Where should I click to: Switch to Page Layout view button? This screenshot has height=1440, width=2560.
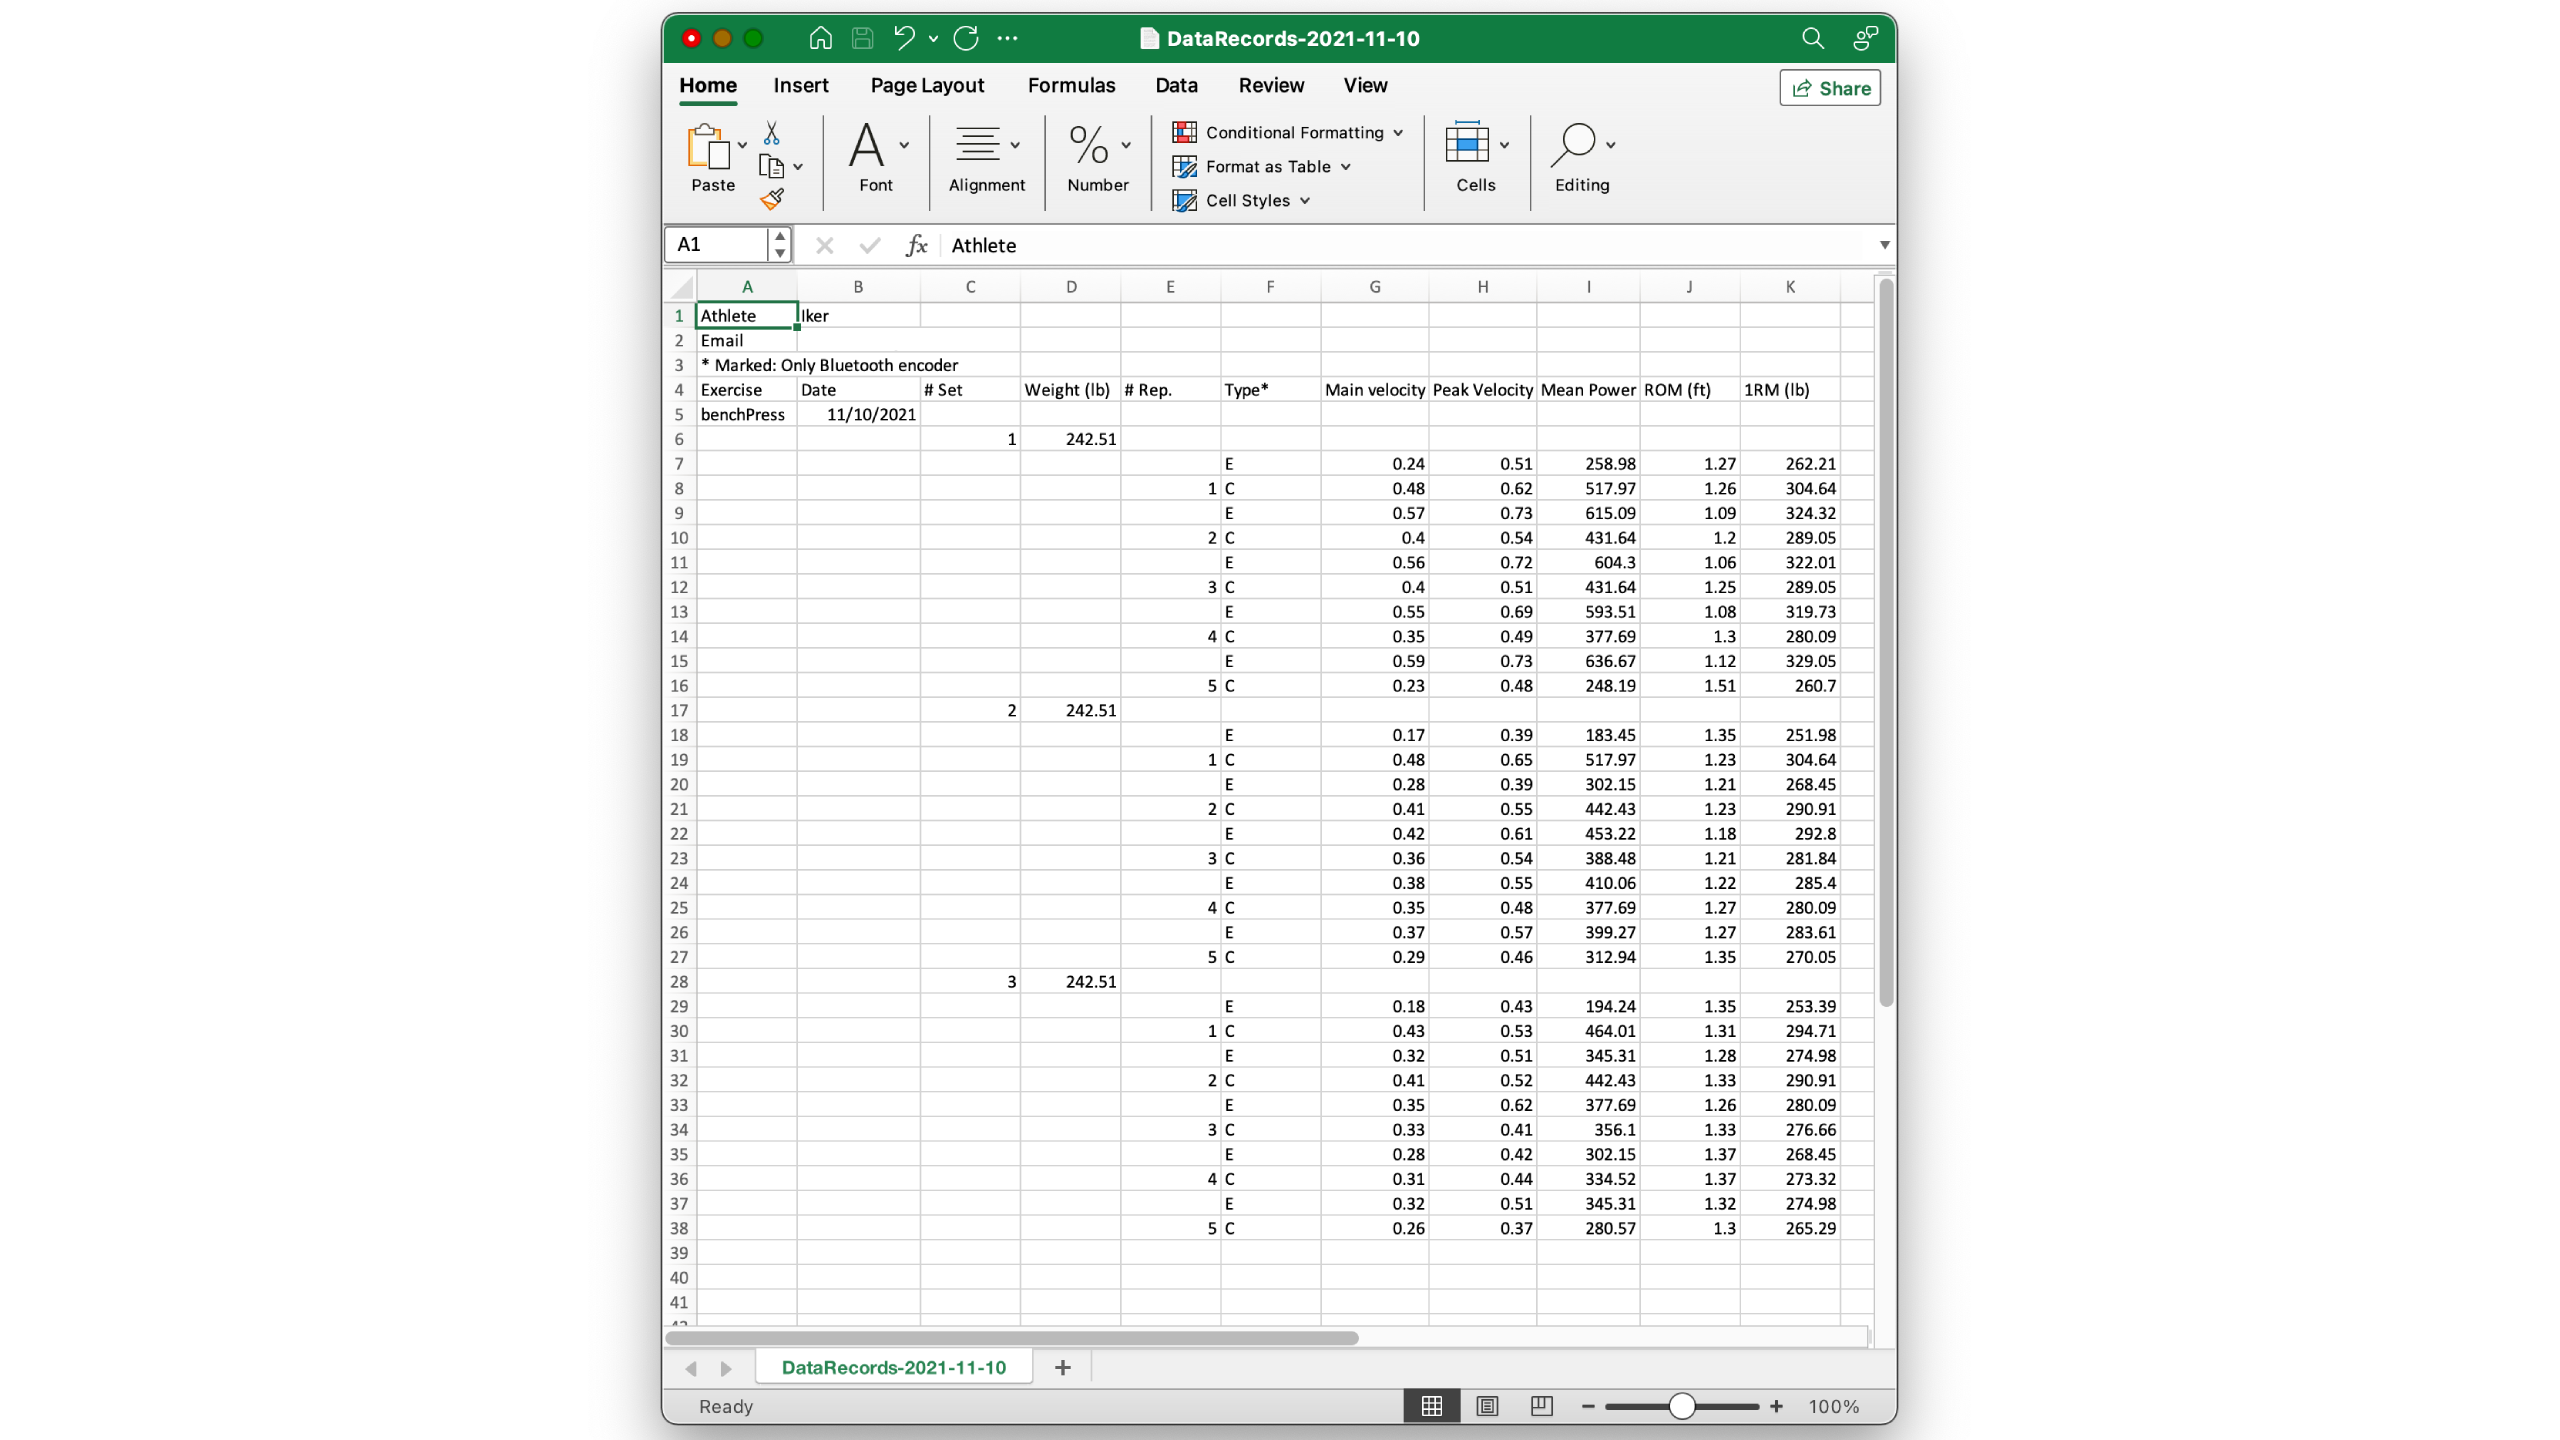pyautogui.click(x=1487, y=1406)
